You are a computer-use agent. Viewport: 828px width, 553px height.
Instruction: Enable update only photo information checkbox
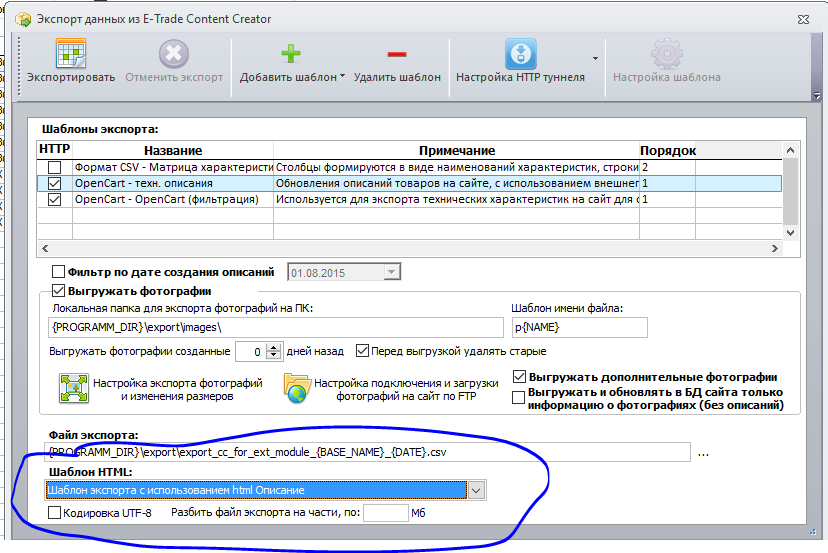519,397
